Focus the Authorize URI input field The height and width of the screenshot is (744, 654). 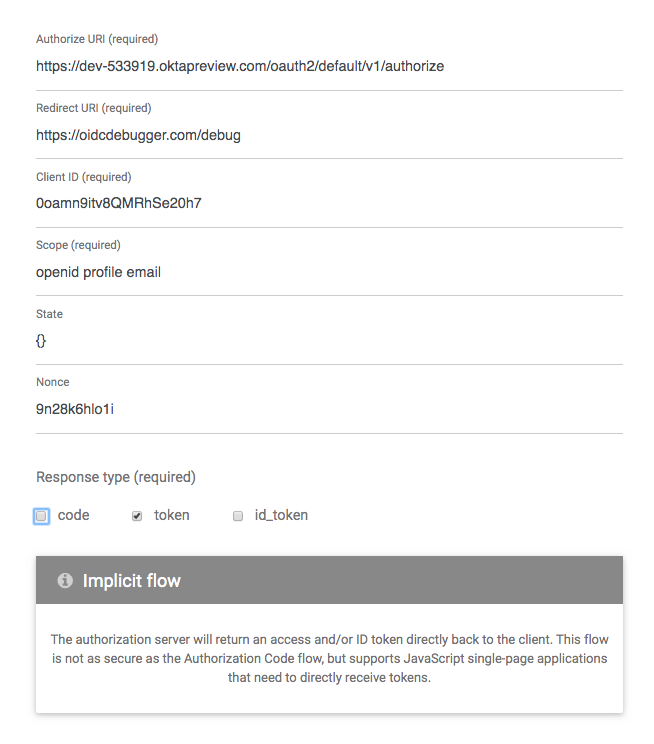click(x=329, y=67)
